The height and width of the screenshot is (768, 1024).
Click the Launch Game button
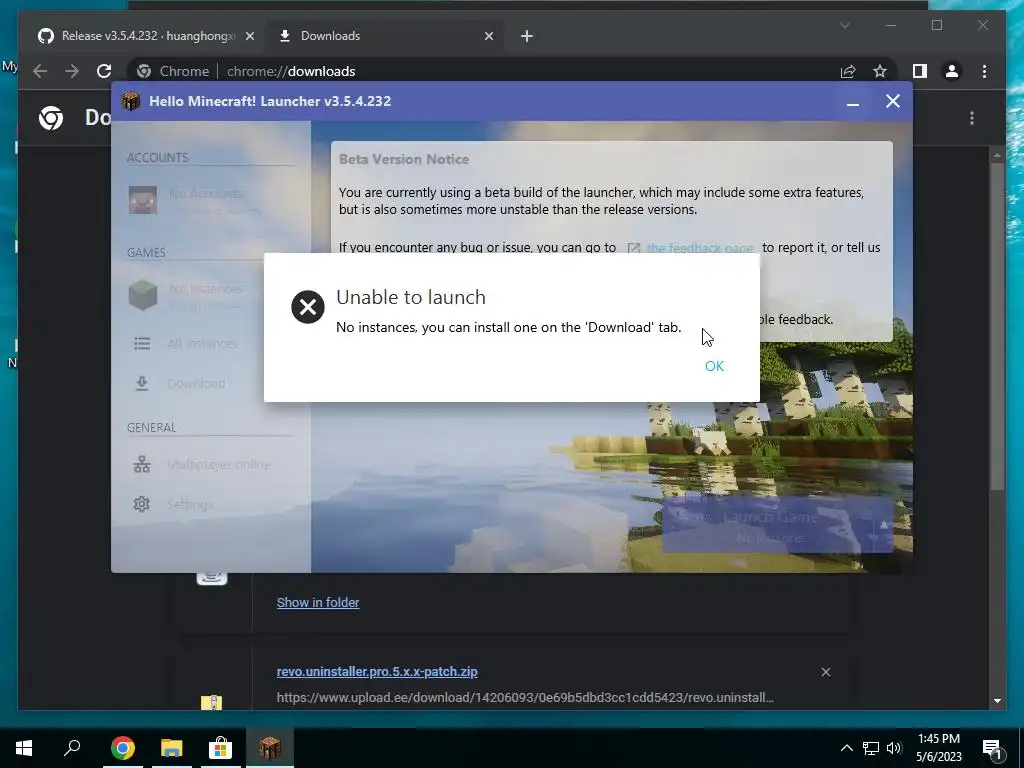[769, 524]
